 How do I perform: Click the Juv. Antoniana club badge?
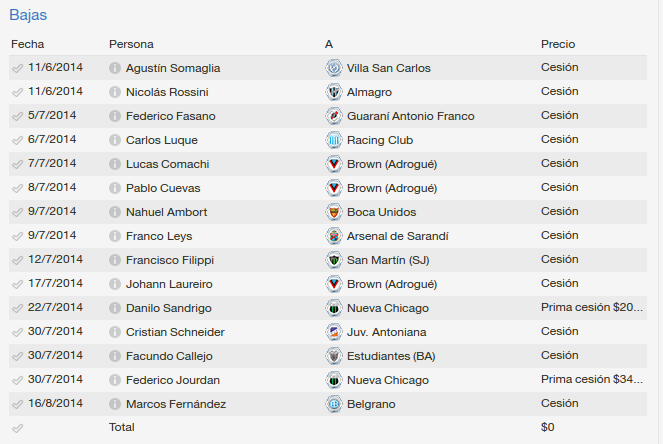point(334,332)
